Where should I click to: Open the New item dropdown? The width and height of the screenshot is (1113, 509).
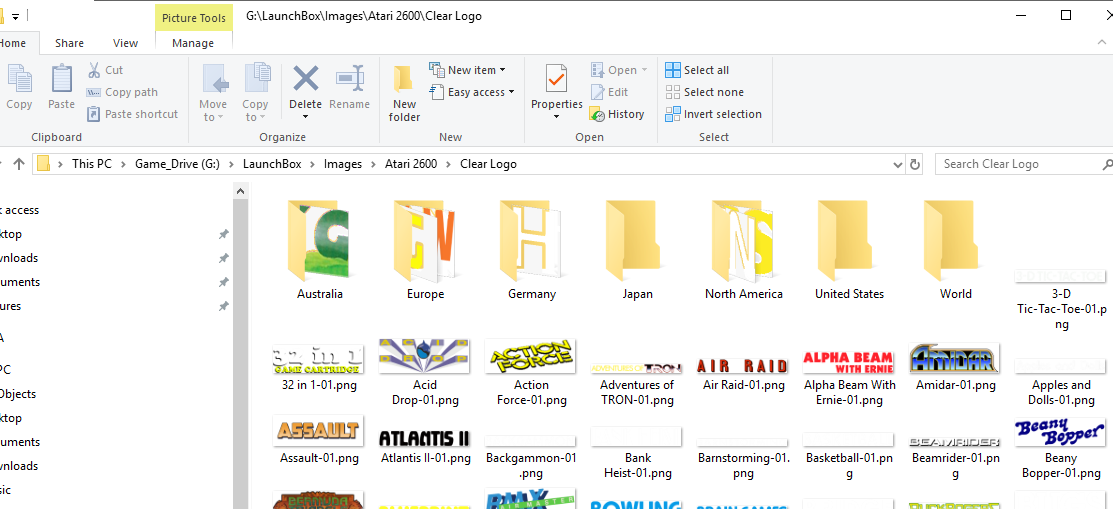coord(468,70)
